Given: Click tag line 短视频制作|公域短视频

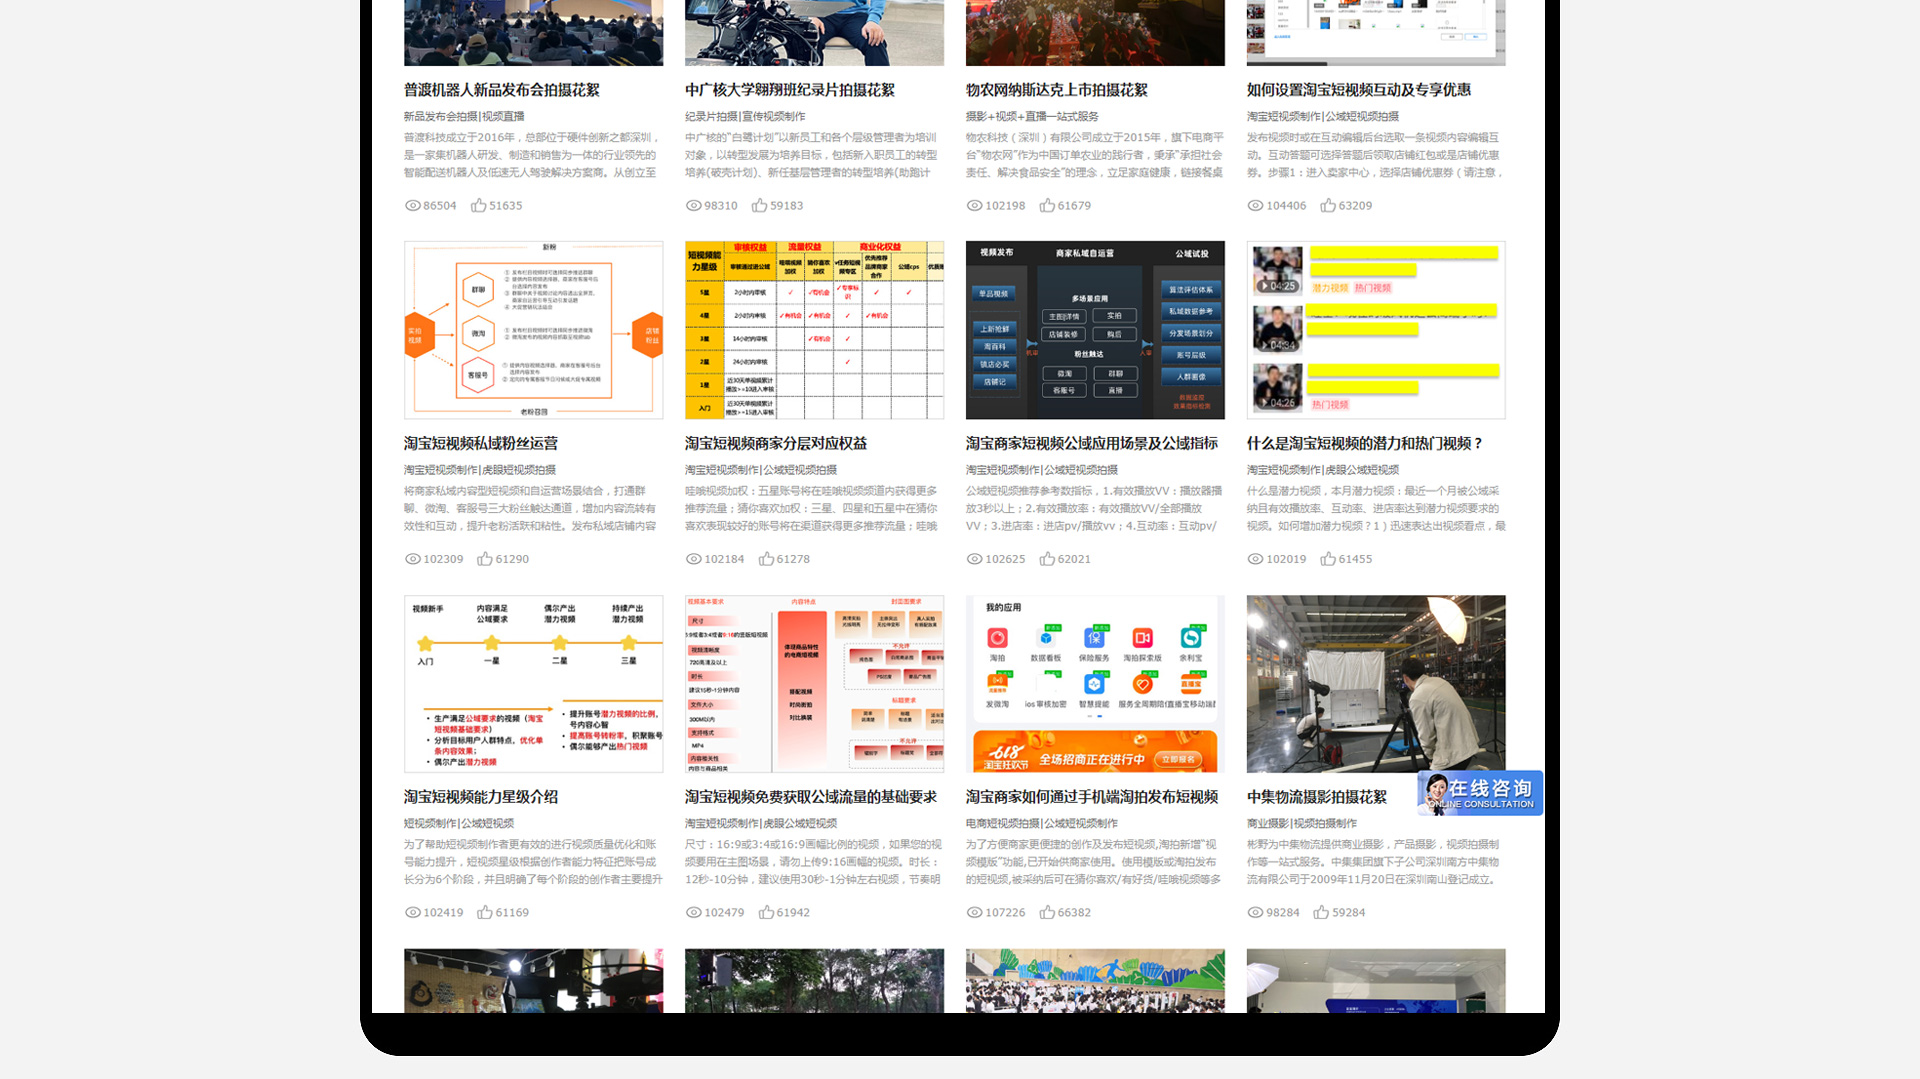Looking at the screenshot, I should (x=459, y=824).
